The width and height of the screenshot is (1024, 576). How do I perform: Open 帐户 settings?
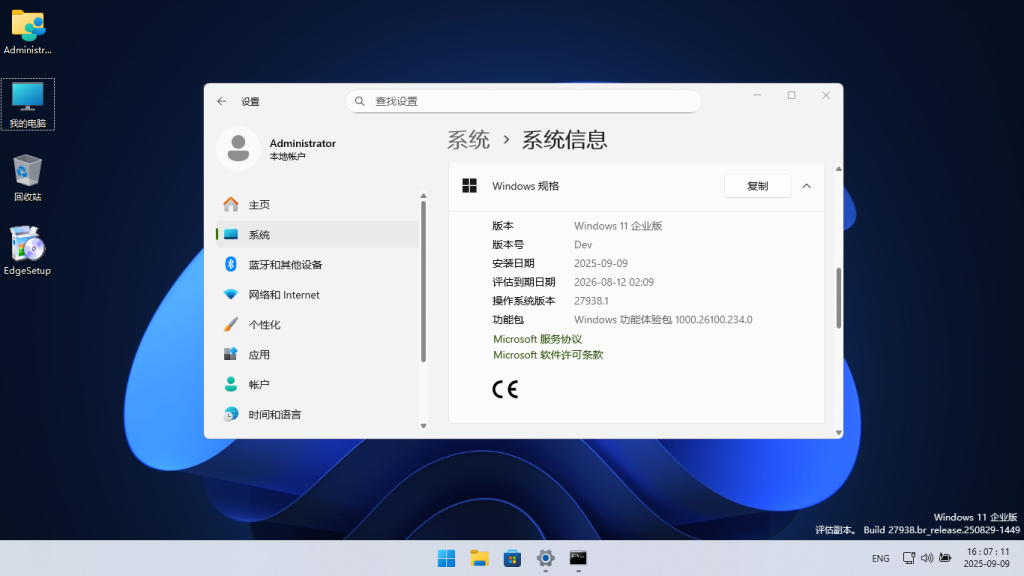point(317,385)
